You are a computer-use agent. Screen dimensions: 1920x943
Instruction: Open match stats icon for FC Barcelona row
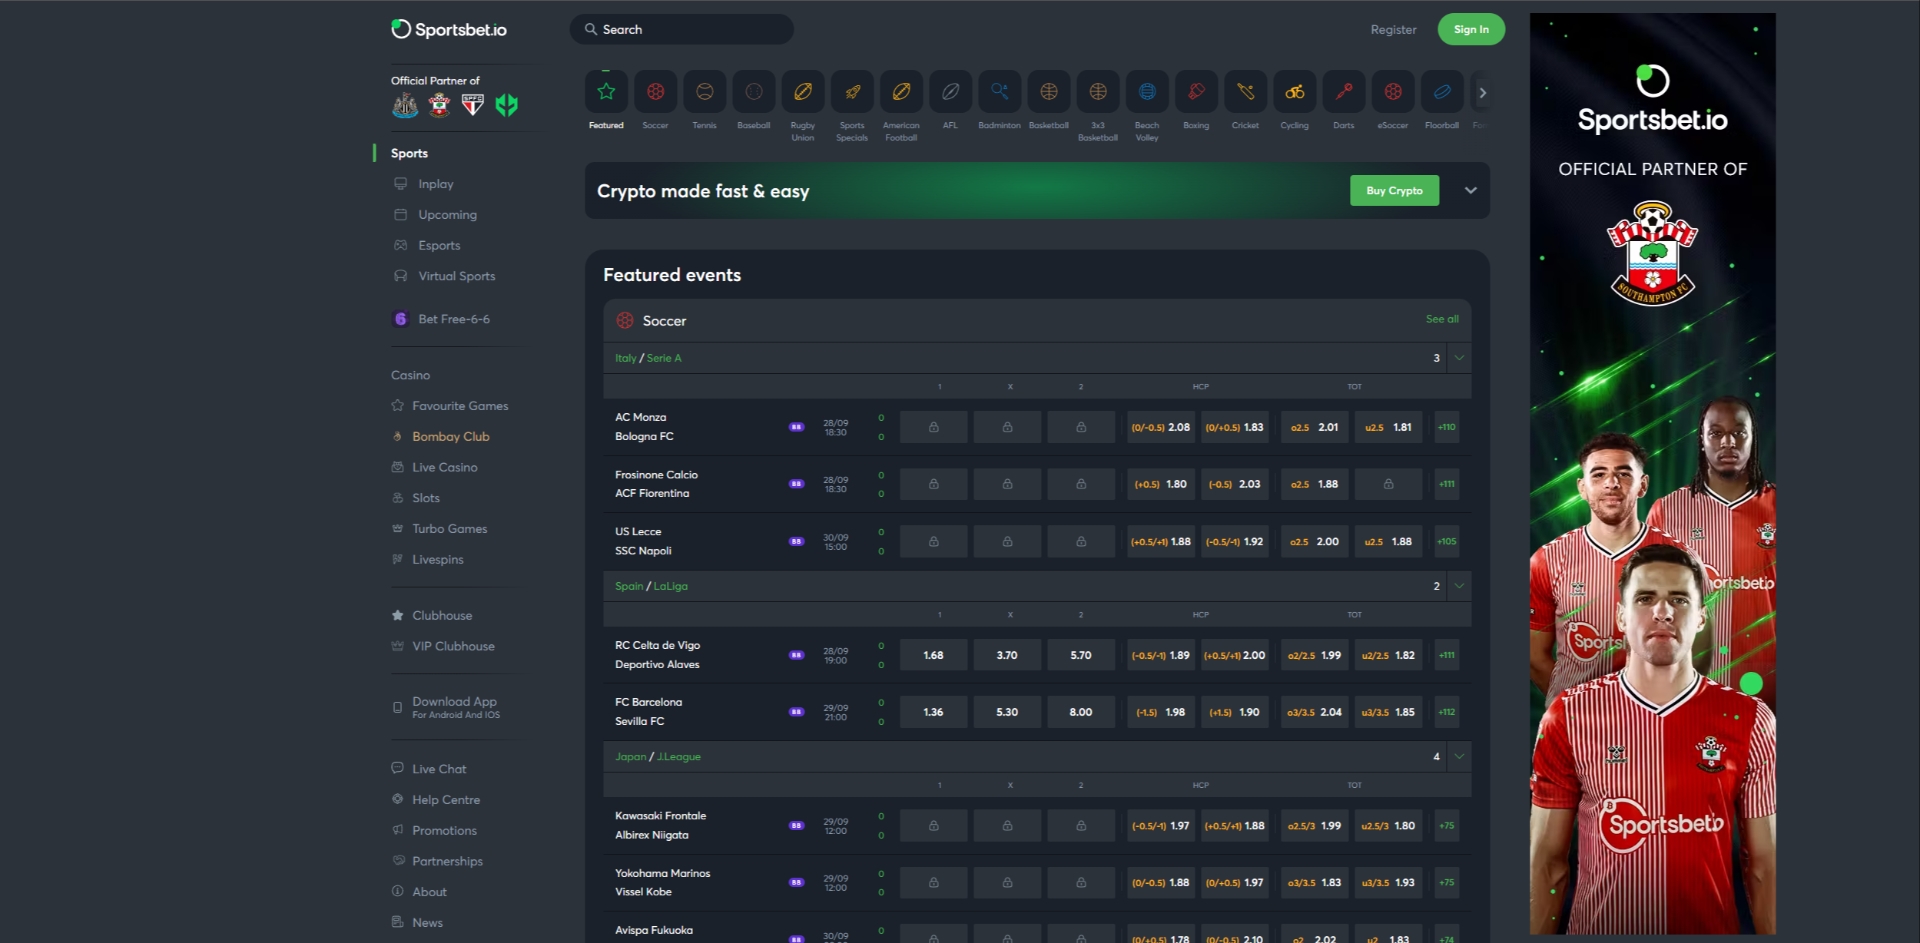click(796, 712)
